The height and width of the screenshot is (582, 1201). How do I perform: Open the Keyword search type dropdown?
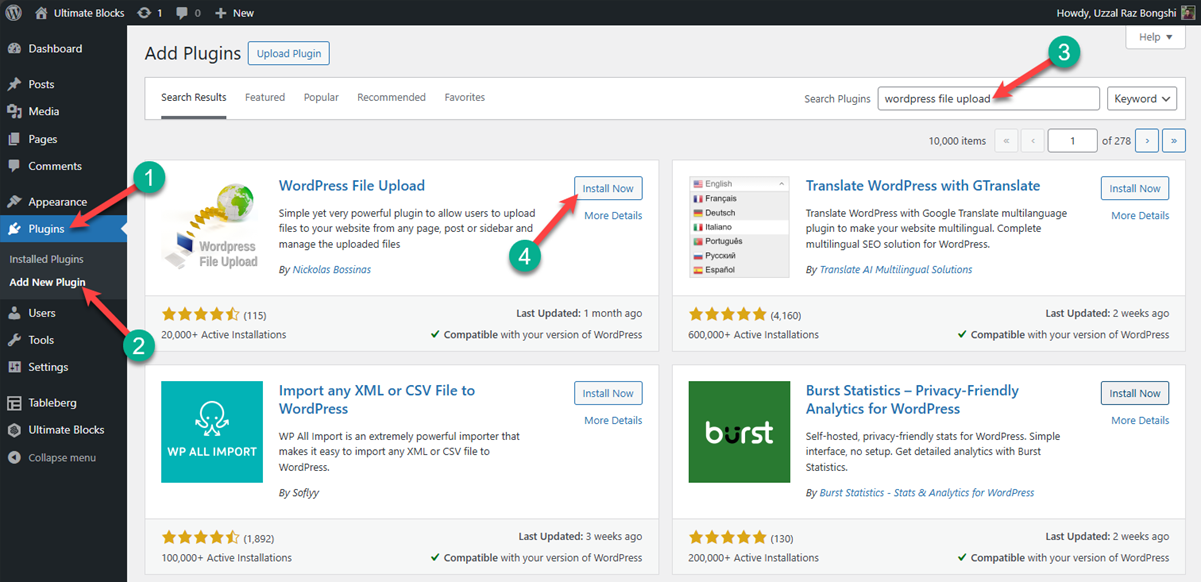tap(1142, 98)
